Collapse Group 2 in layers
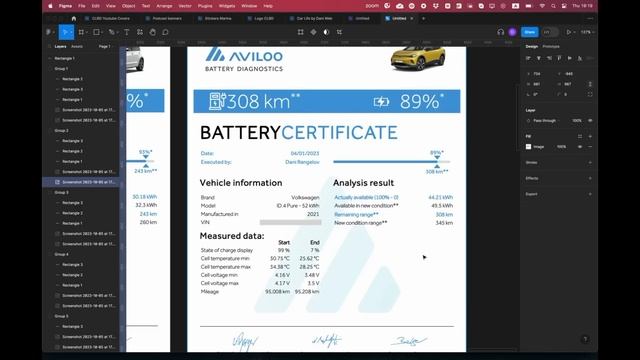Screen dimensions: 640x360 click(x=50, y=131)
